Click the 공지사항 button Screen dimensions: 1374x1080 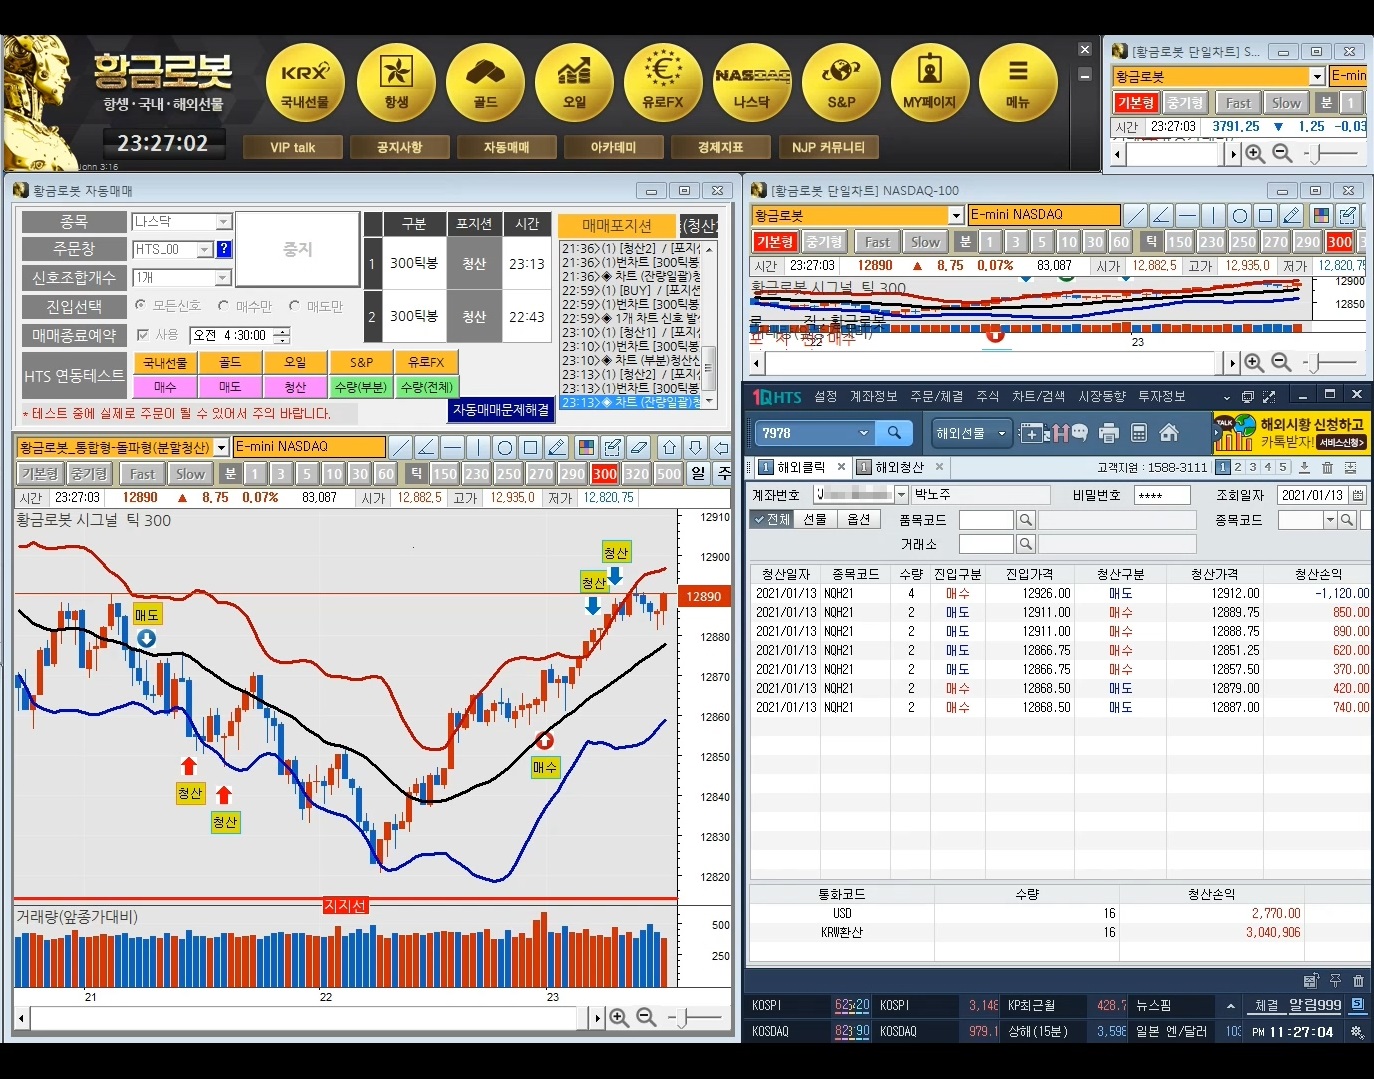point(400,147)
